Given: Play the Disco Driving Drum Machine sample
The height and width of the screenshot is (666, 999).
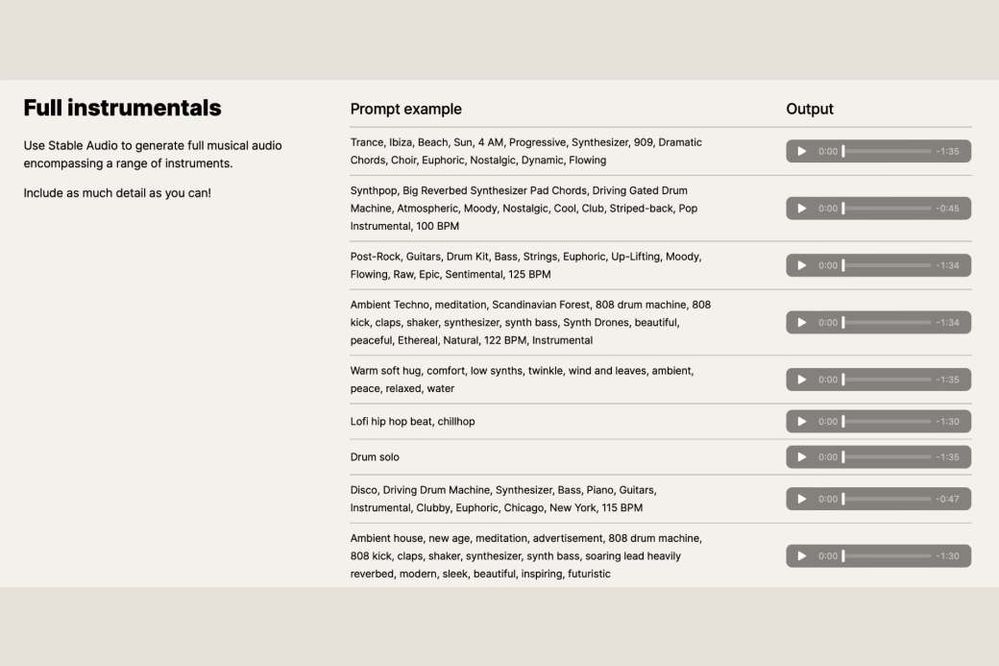Looking at the screenshot, I should 801,499.
